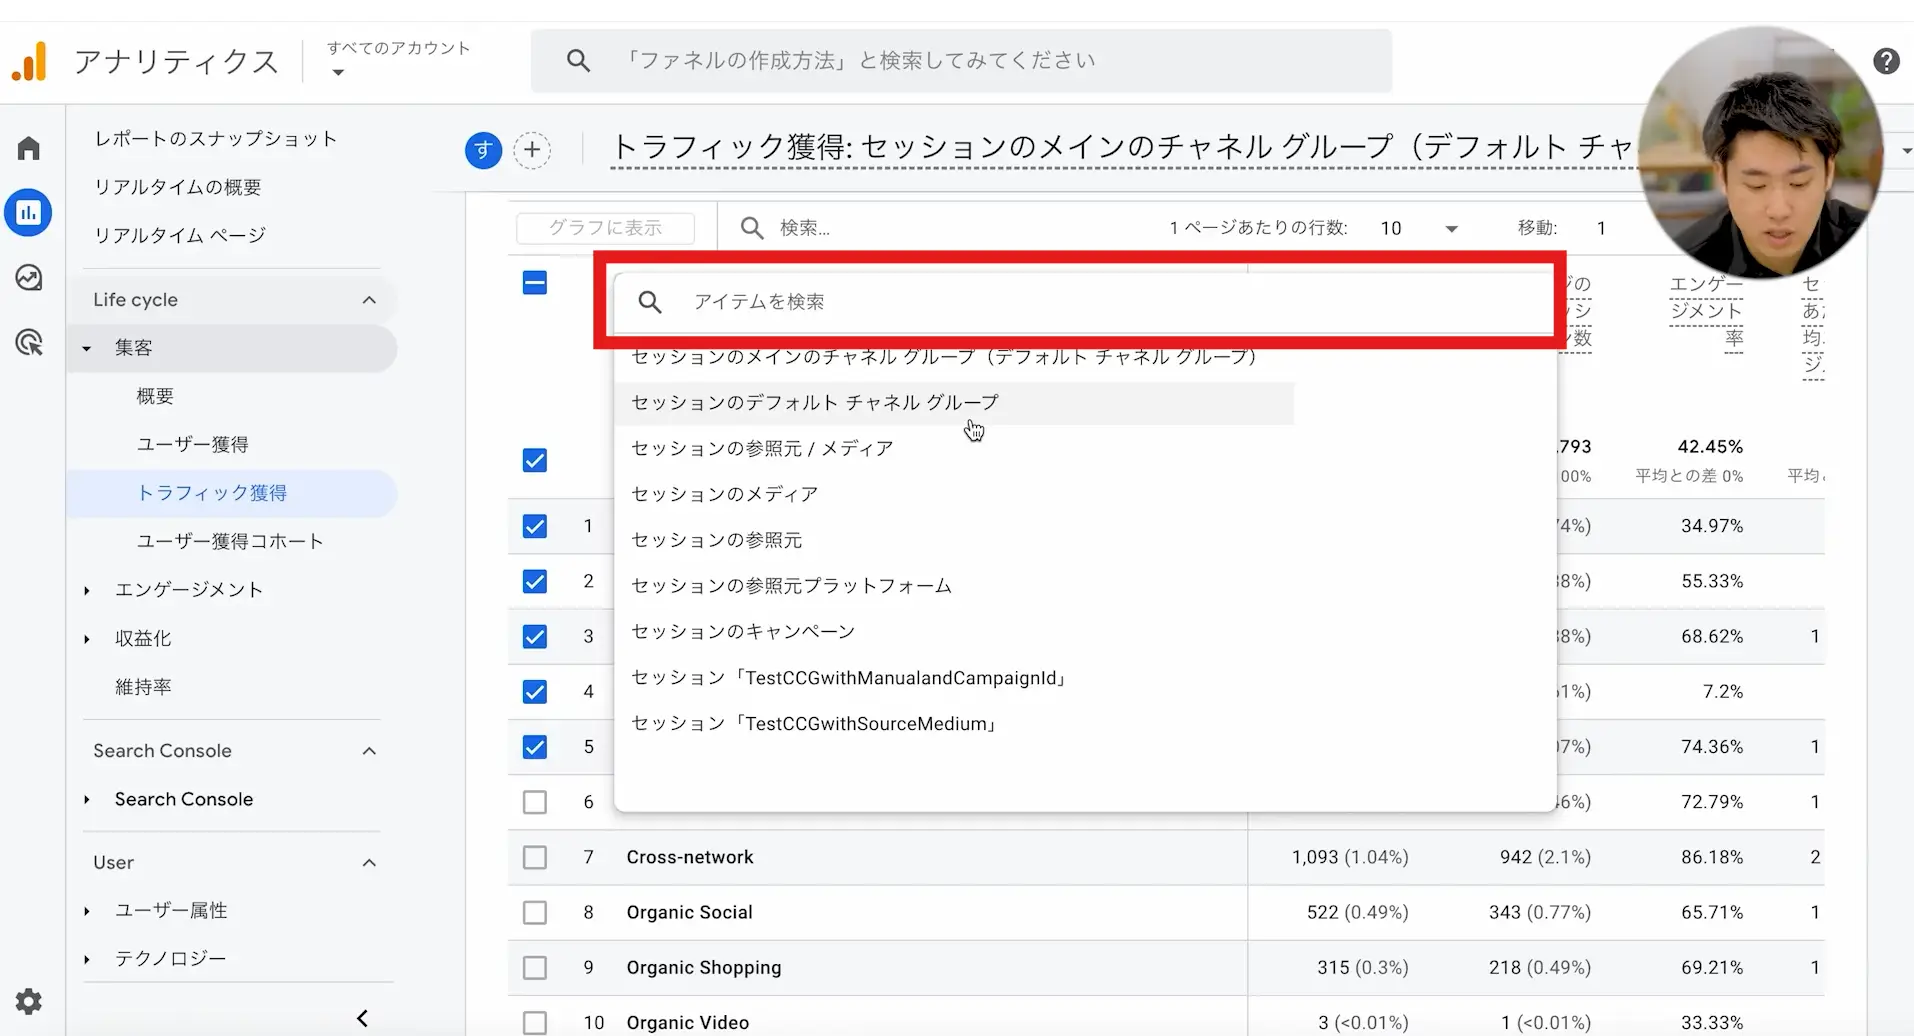
Task: Click the help question mark icon
Action: [1886, 62]
